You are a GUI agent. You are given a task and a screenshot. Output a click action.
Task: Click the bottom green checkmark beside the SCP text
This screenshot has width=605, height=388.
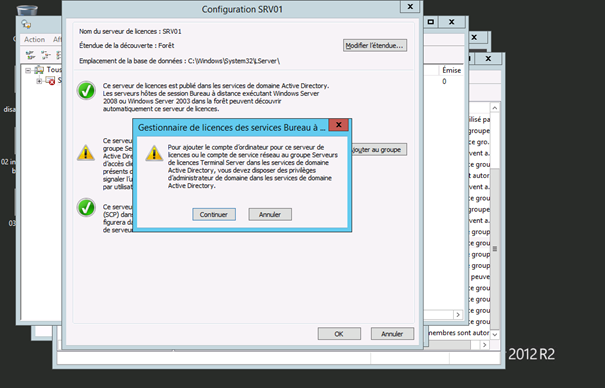coord(86,207)
